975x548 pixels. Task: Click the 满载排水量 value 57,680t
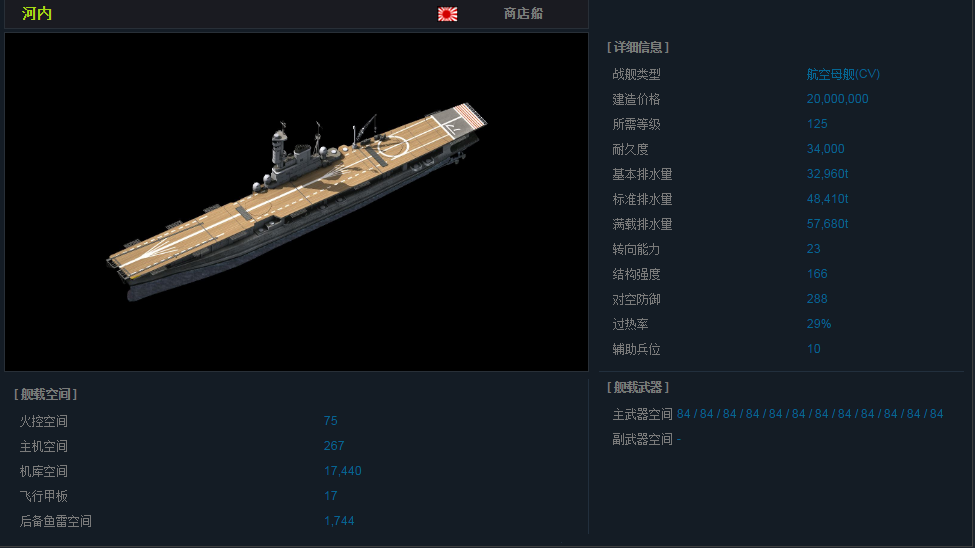(828, 224)
